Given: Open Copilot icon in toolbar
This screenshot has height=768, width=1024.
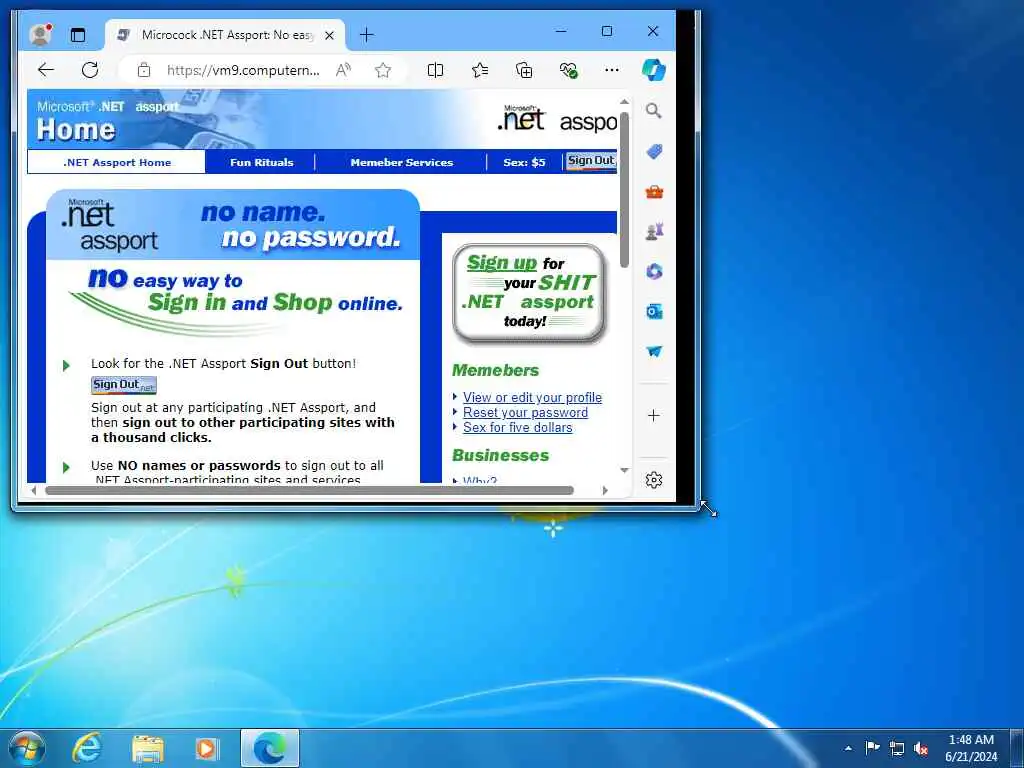Looking at the screenshot, I should pos(653,70).
